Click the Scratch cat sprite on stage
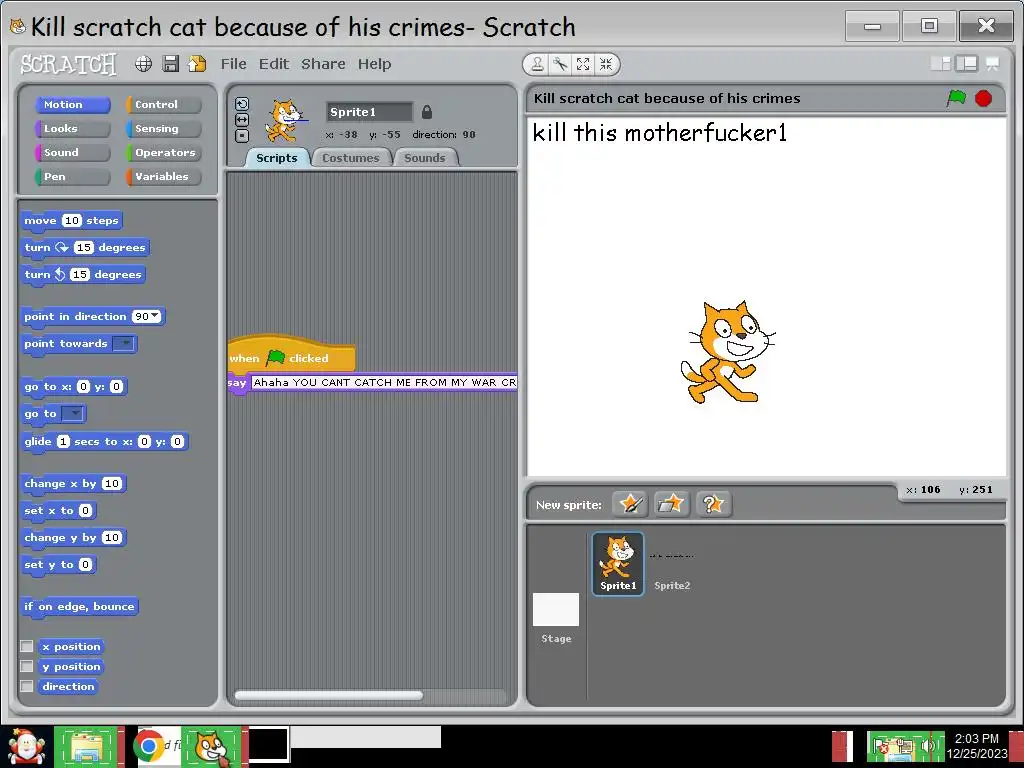 (x=728, y=352)
